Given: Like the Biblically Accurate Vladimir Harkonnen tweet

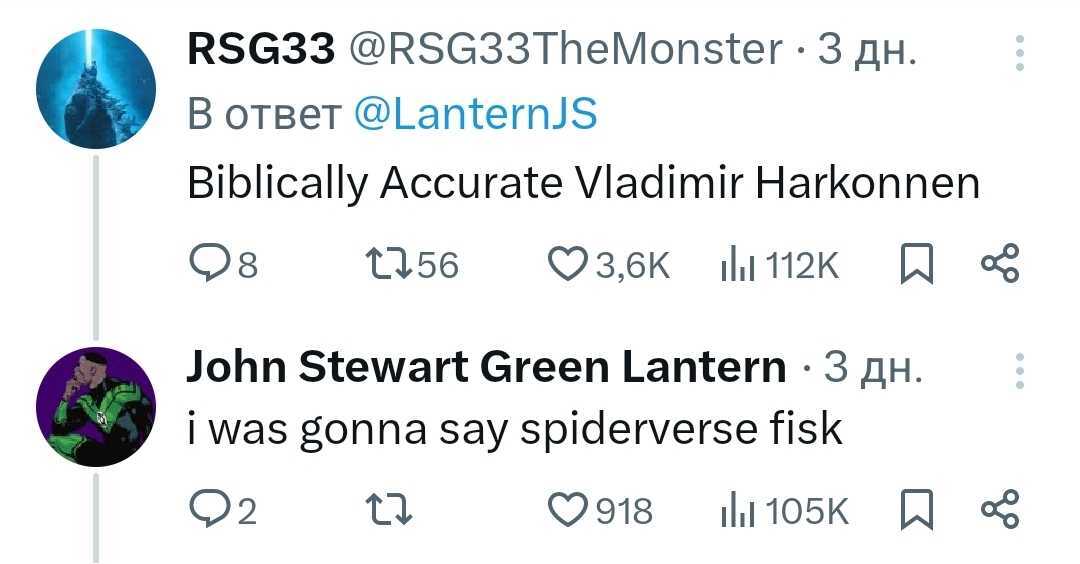Looking at the screenshot, I should (568, 265).
